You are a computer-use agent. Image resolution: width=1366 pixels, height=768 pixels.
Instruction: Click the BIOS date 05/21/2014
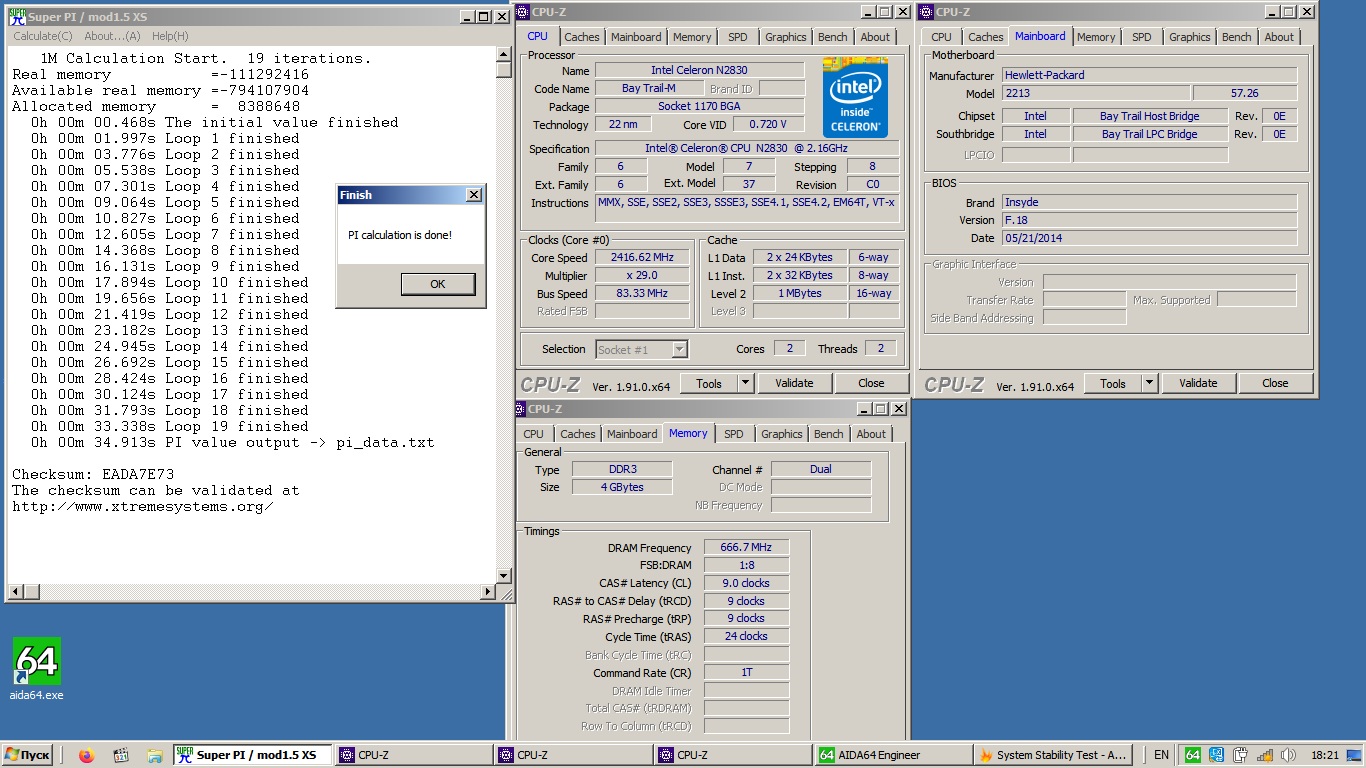click(1149, 238)
